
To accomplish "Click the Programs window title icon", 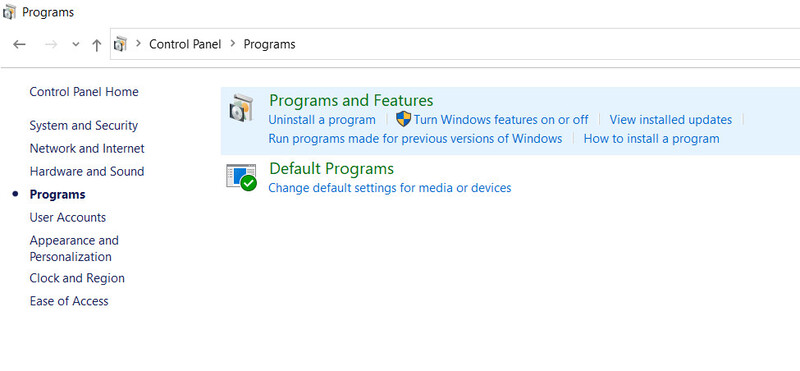I will pos(9,12).
